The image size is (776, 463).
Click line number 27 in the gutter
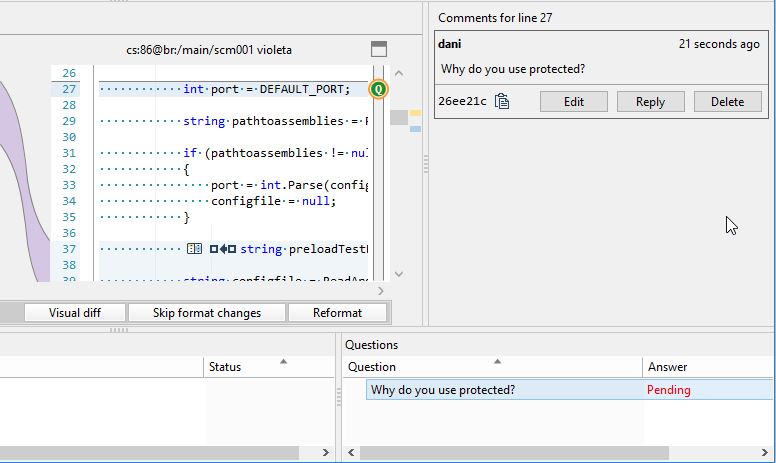[69, 89]
